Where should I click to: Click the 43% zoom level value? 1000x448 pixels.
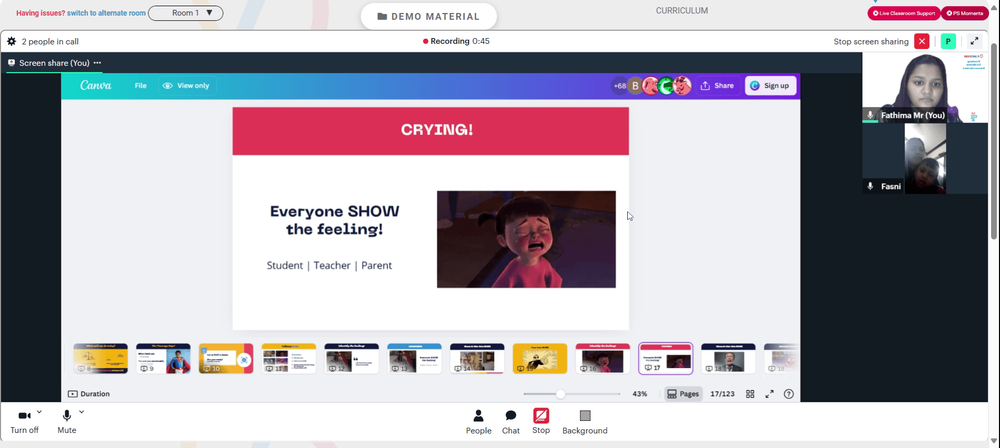[x=640, y=394]
